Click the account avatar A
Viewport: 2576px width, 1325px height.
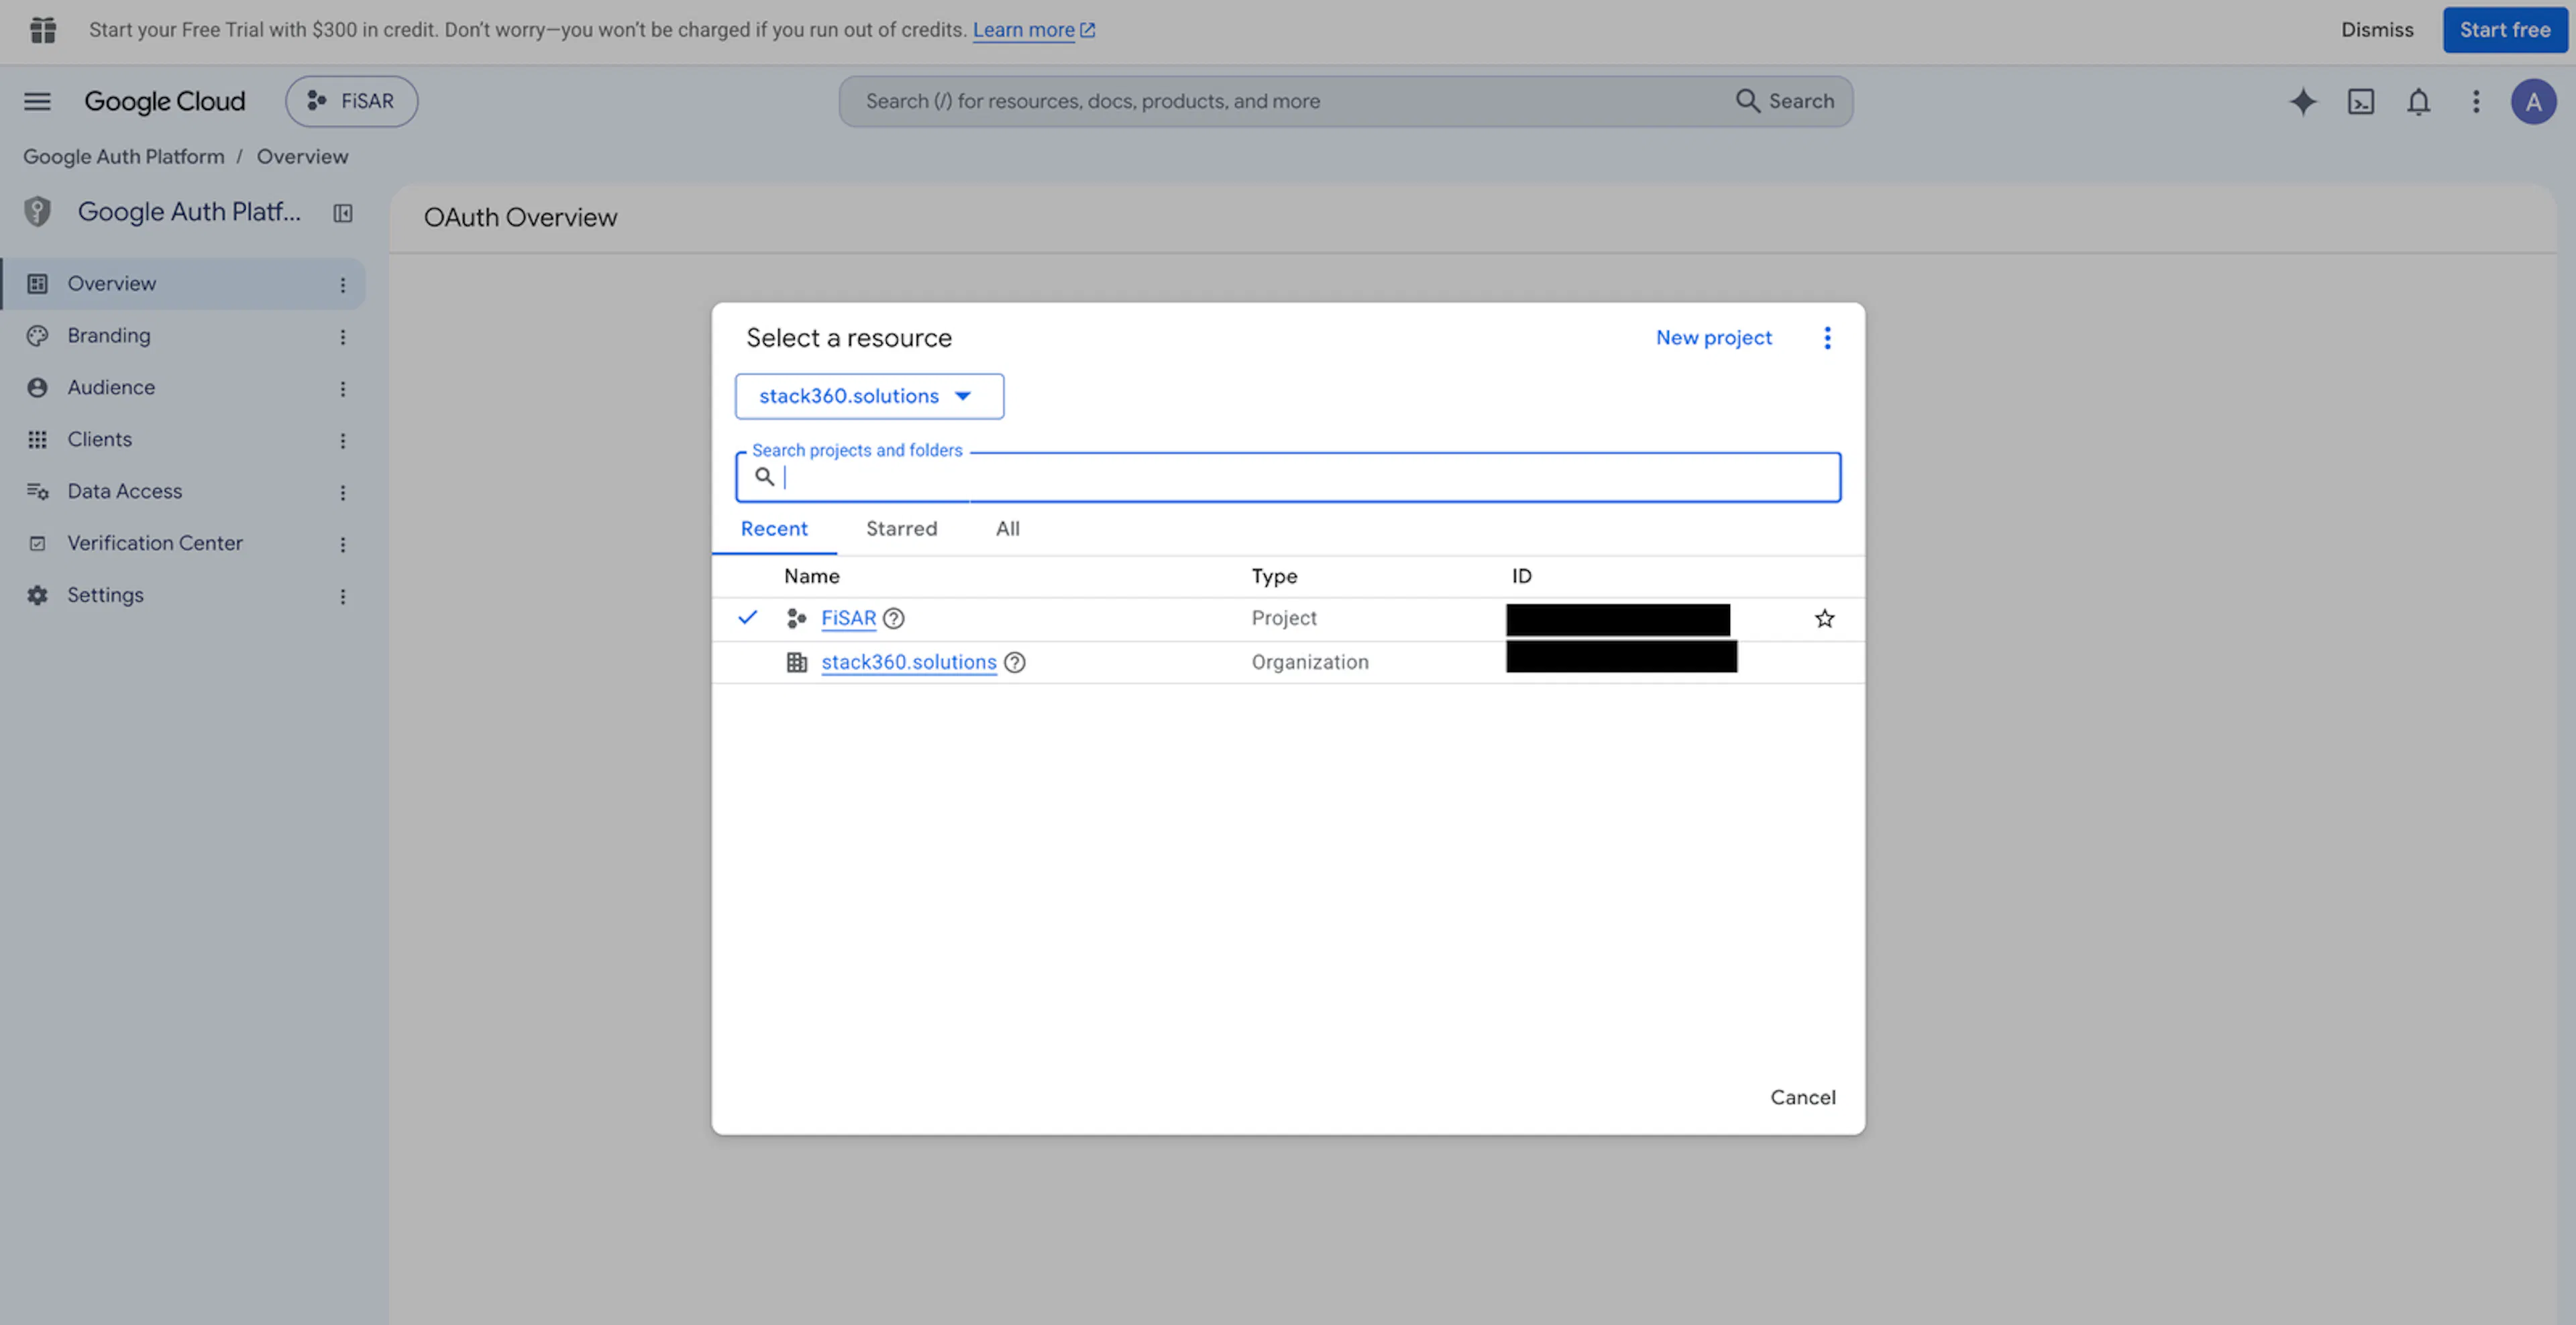[2533, 101]
